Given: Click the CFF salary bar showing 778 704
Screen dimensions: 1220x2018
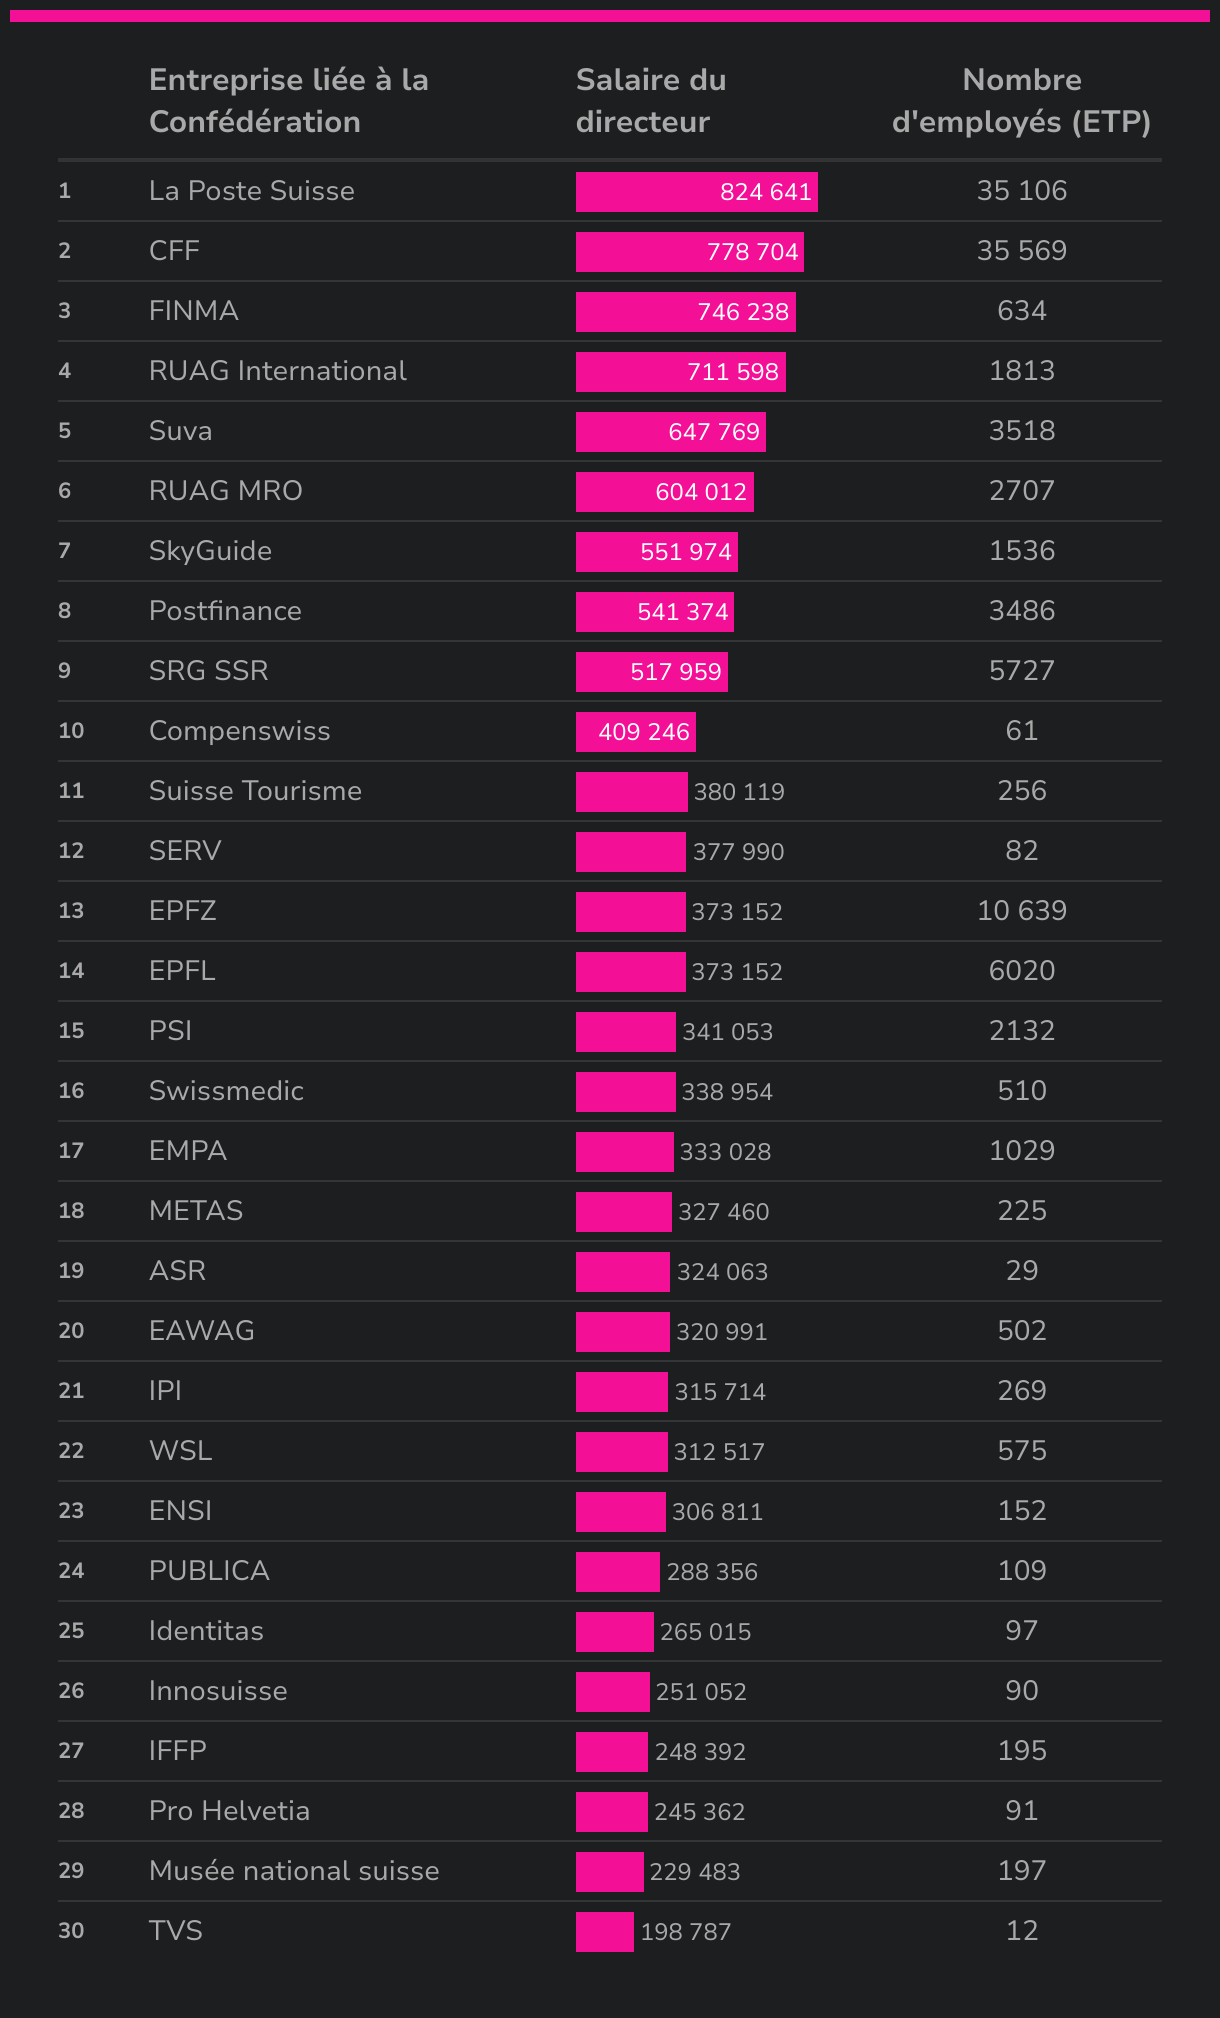Looking at the screenshot, I should pos(689,252).
